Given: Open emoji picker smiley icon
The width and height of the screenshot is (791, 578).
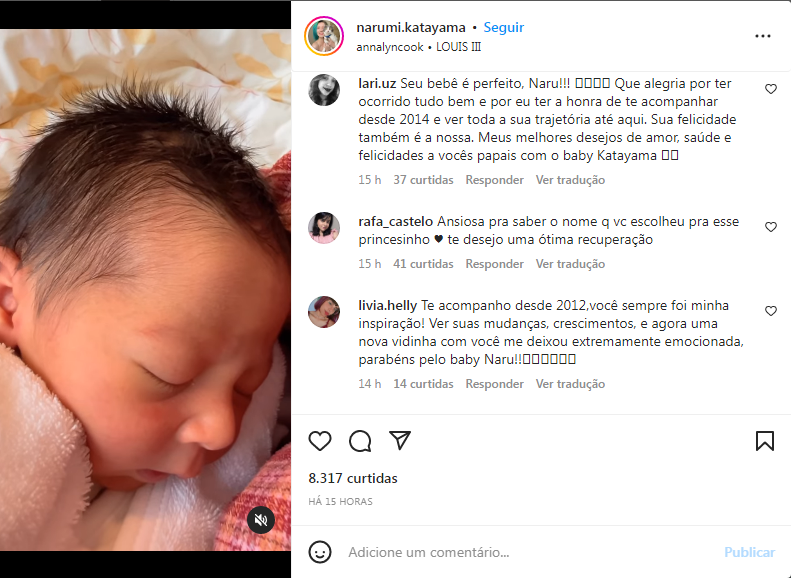Looking at the screenshot, I should [320, 552].
